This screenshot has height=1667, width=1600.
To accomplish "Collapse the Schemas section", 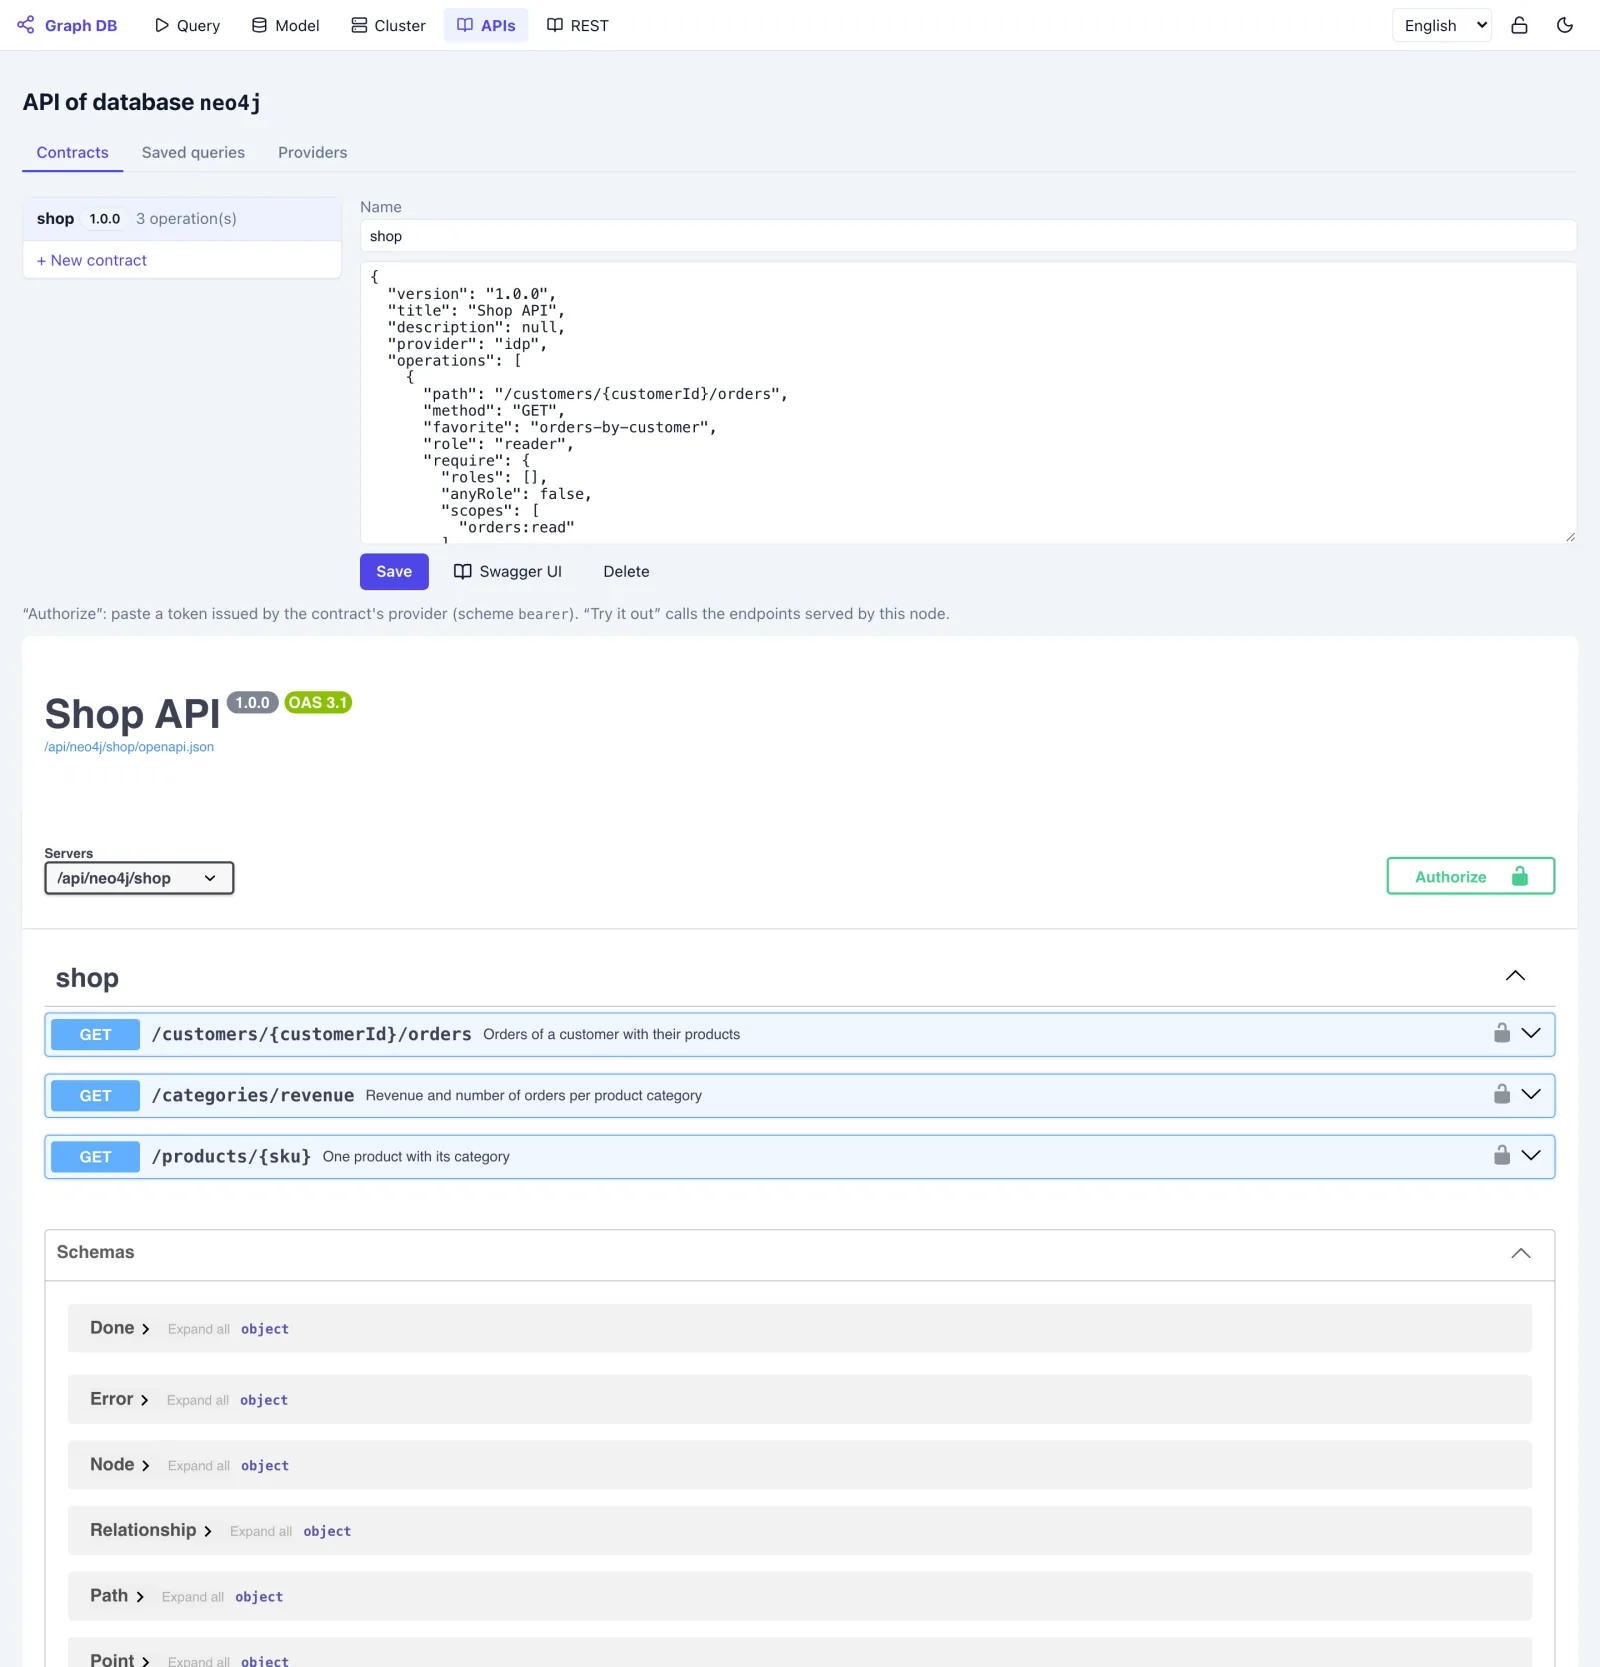I will tap(1520, 1253).
